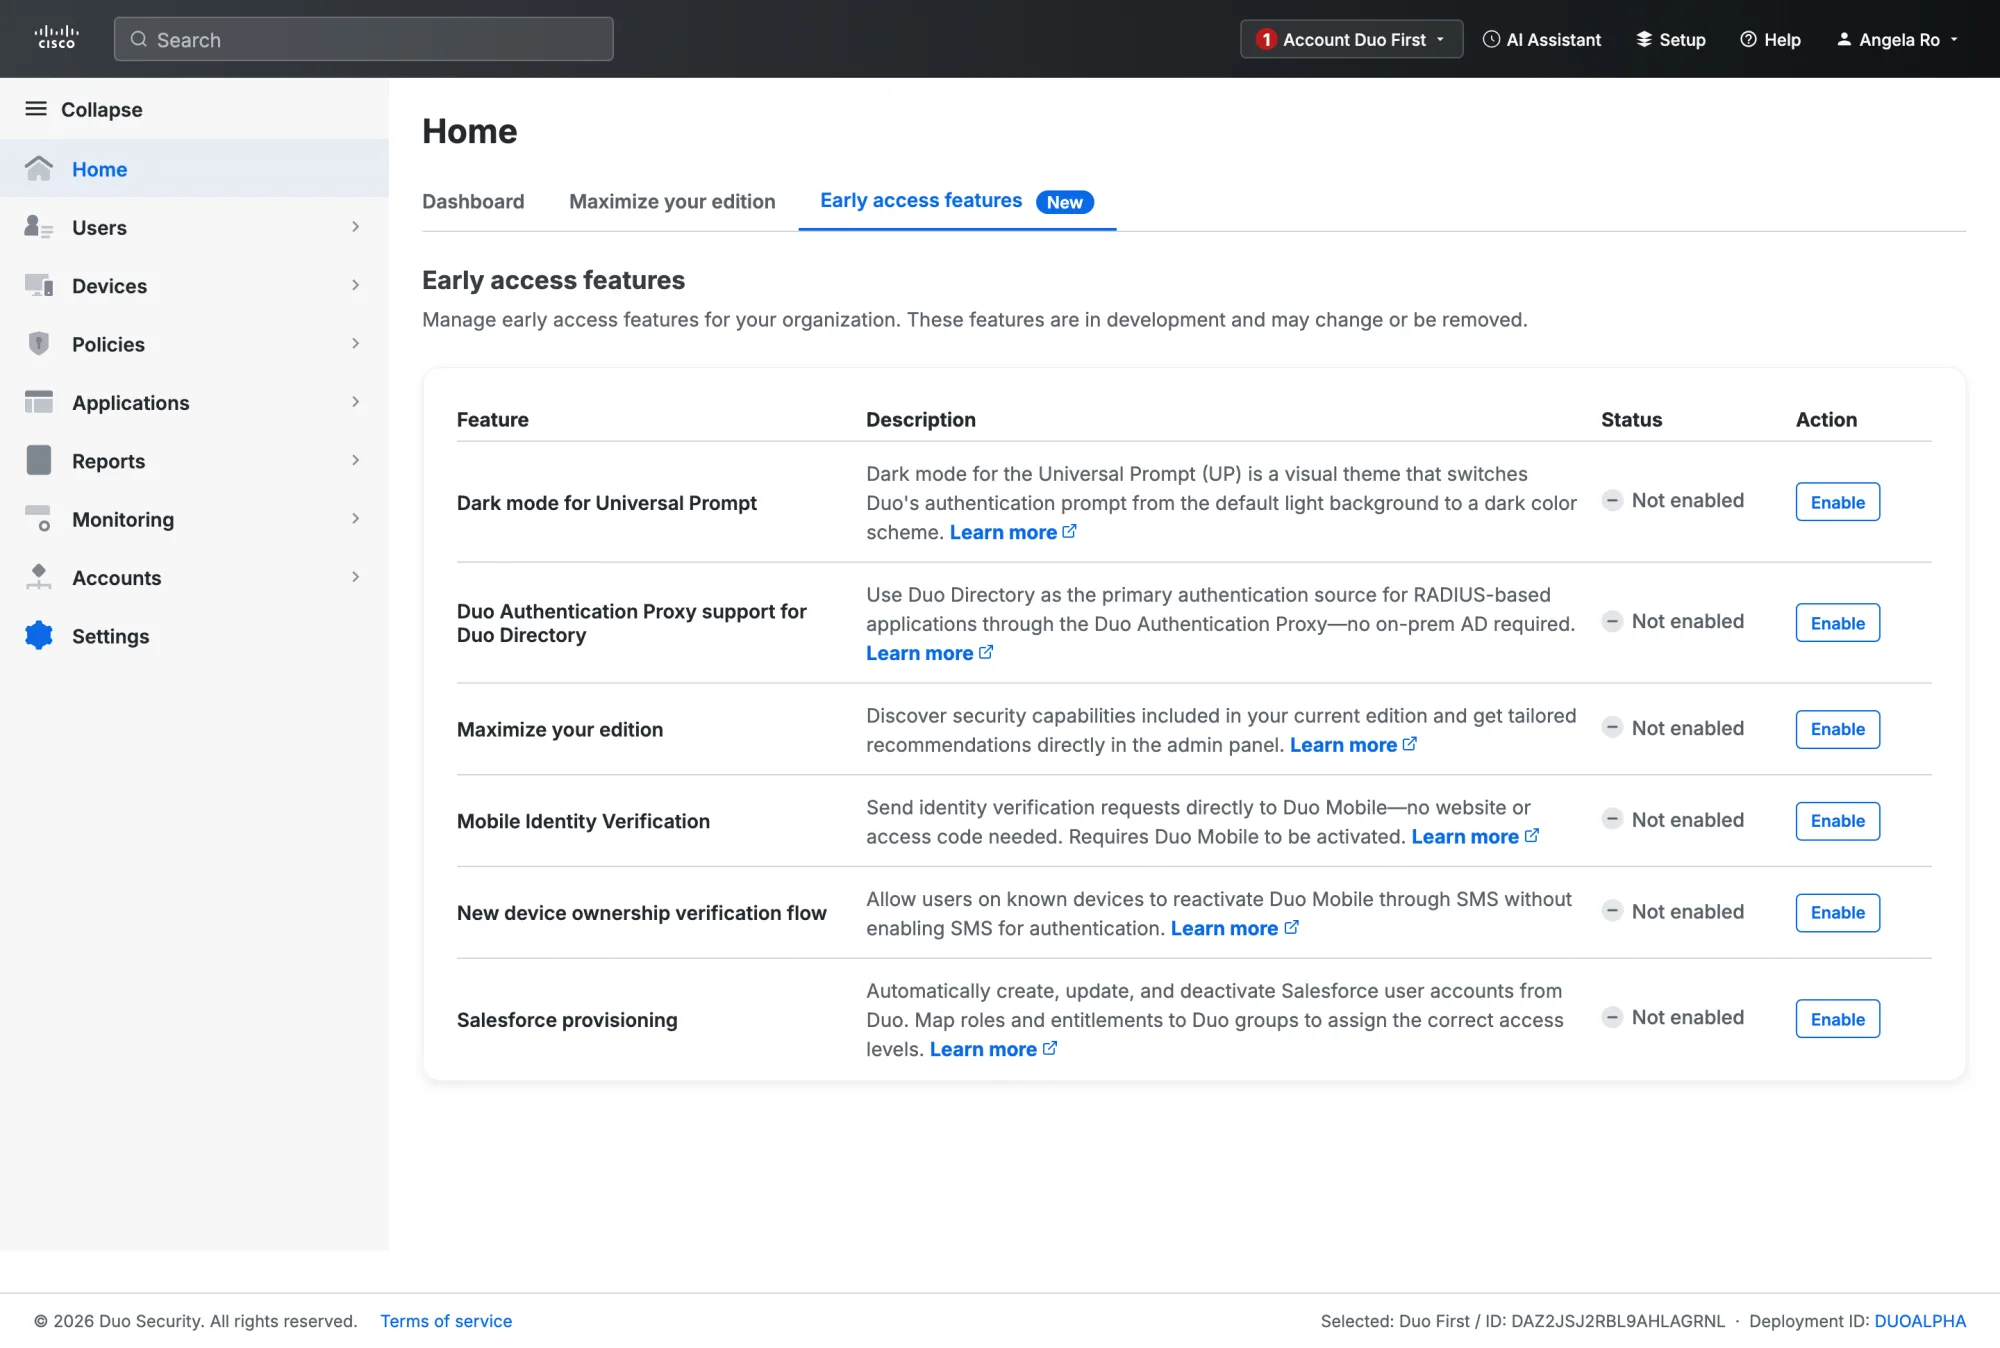Click the Accounts icon in sidebar
This screenshot has width=2000, height=1348.
(x=39, y=577)
